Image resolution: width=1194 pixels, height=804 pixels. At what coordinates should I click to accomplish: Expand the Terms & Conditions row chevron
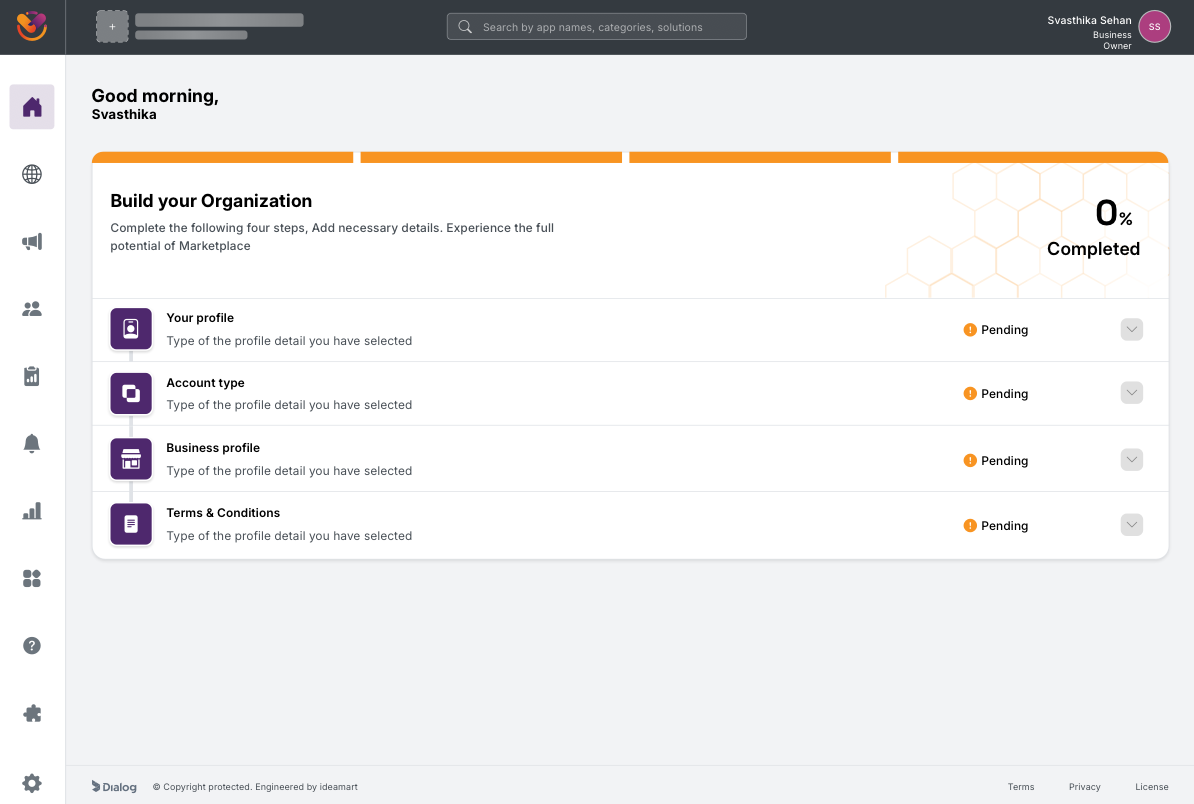1132,525
